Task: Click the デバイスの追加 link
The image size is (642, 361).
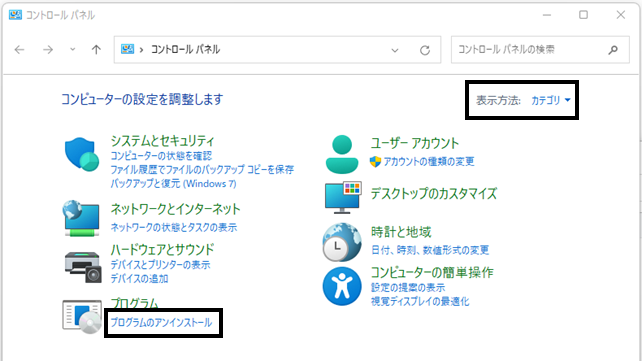Action: (139, 279)
